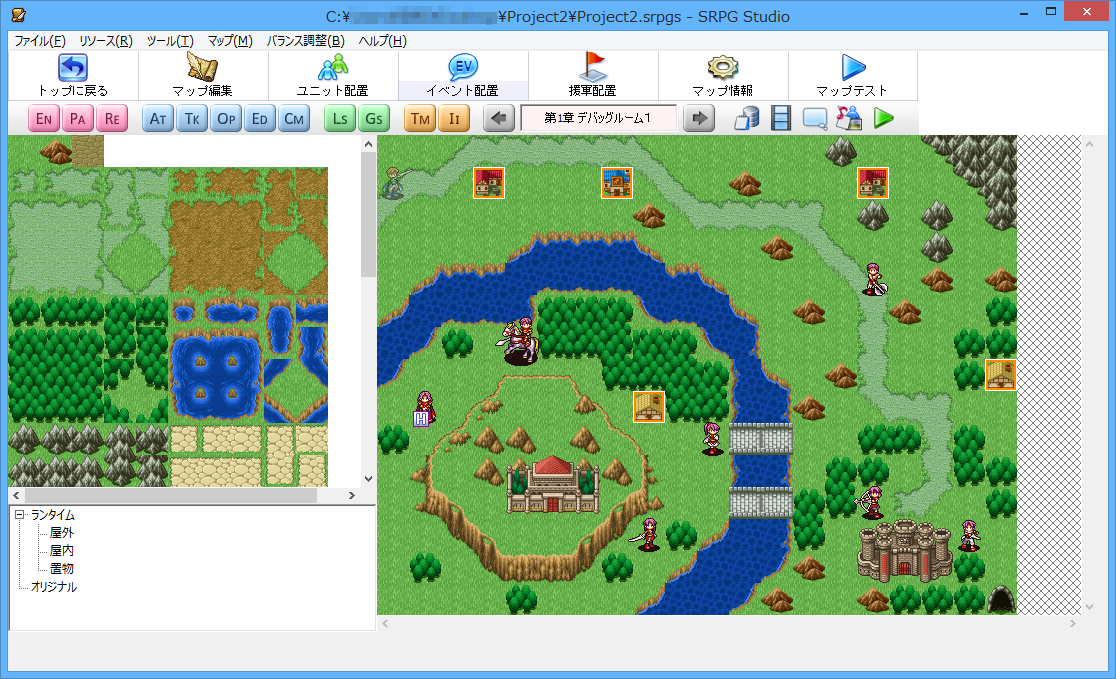
Task: Click the tile palette vertical scrollbar thumb
Action: (368, 214)
